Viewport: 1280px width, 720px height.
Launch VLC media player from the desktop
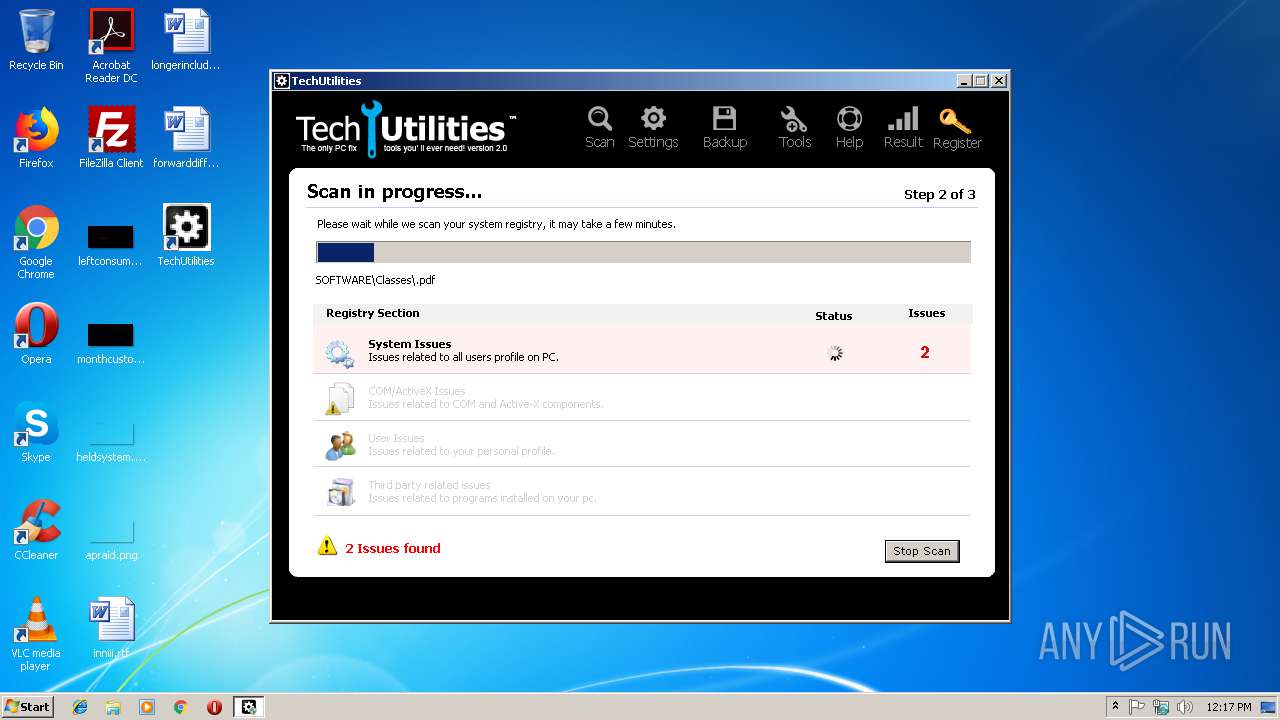tap(36, 634)
